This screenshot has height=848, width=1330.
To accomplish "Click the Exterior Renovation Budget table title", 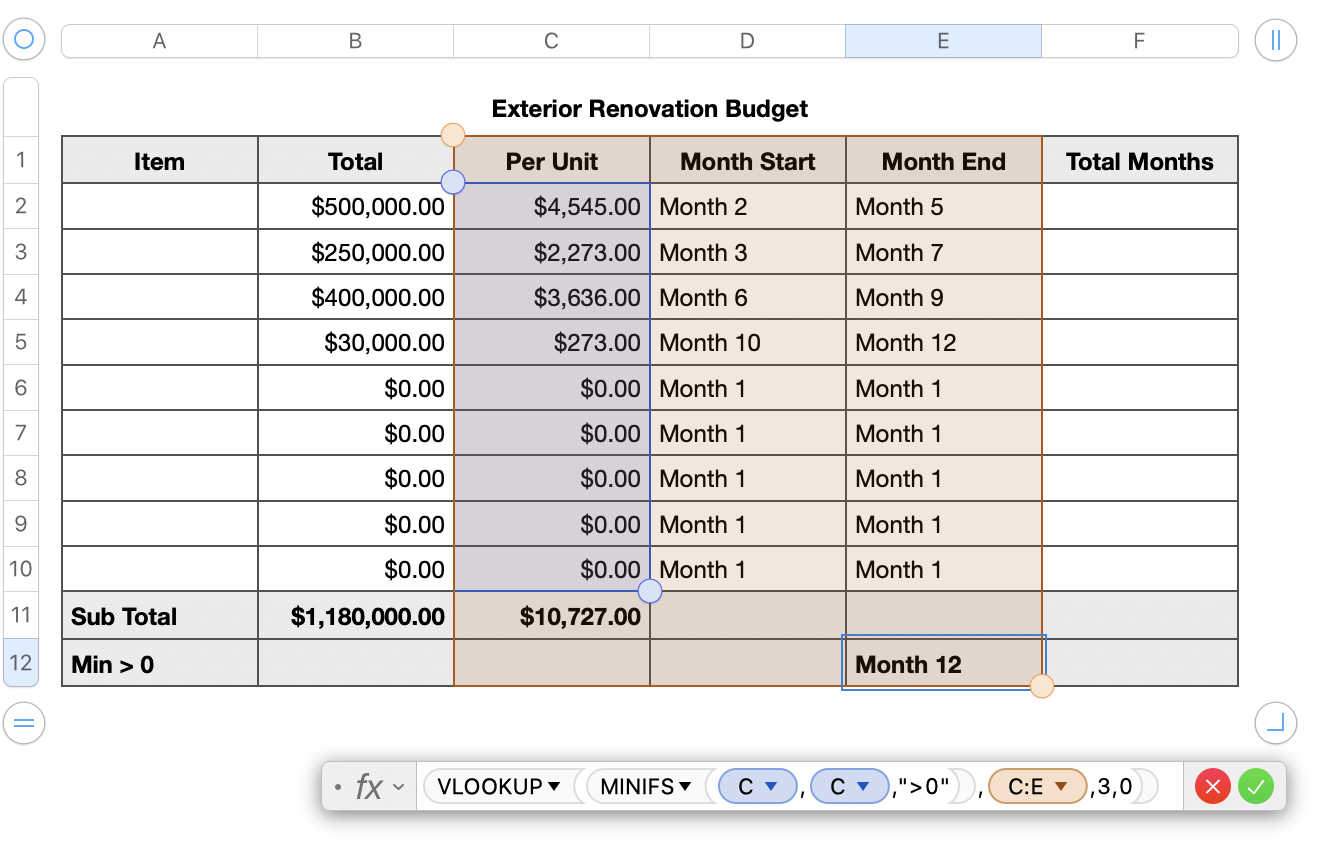I will click(x=650, y=109).
